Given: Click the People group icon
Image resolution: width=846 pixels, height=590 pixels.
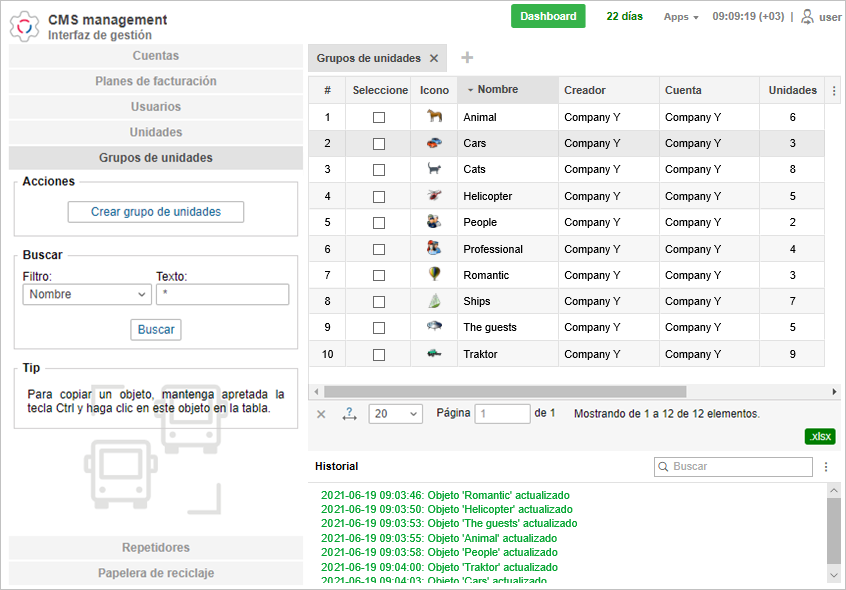Looking at the screenshot, I should click(434, 221).
